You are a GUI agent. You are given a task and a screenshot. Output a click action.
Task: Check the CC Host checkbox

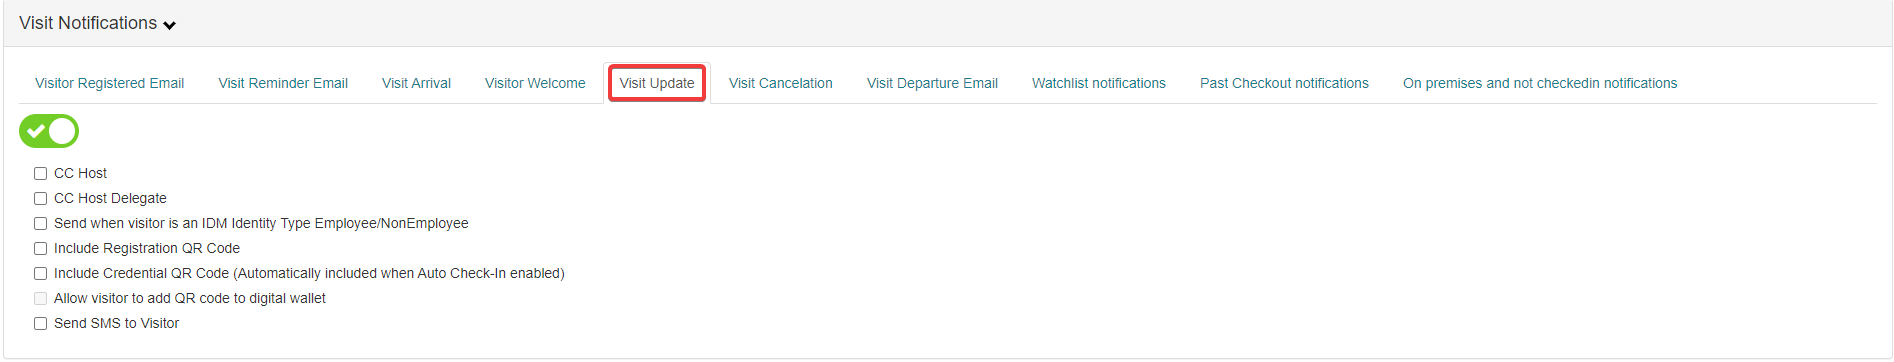pos(41,174)
